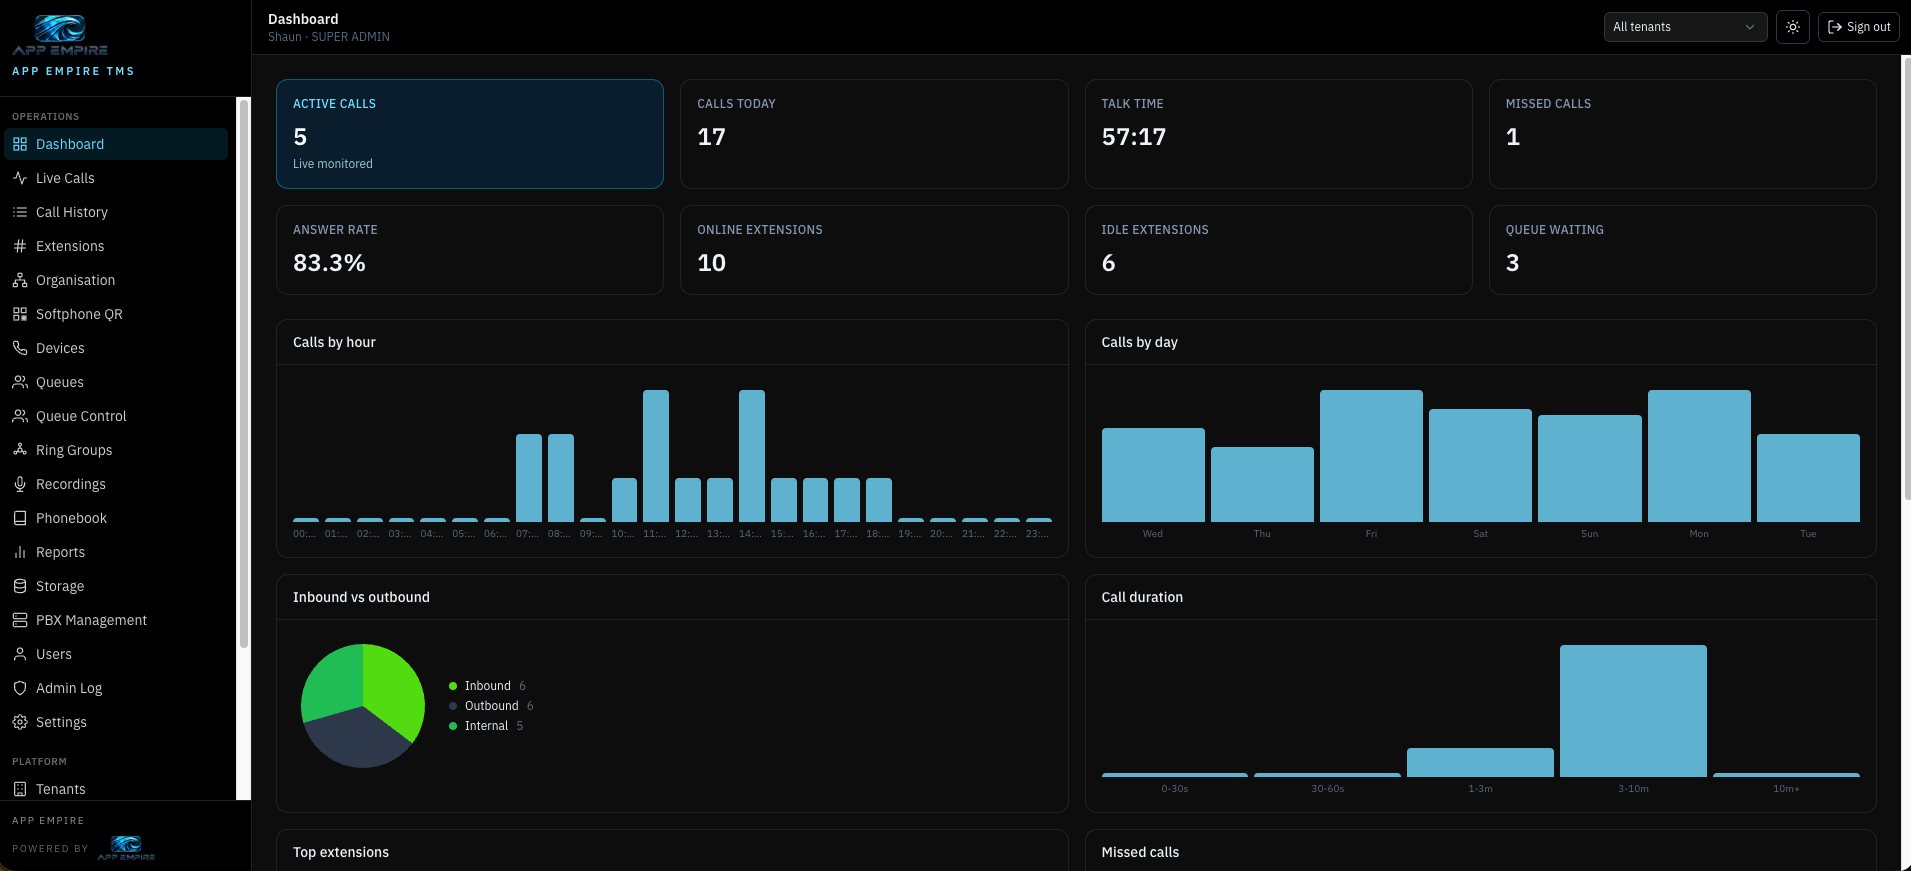The width and height of the screenshot is (1911, 871).
Task: Click the Devices phone icon
Action: 20,348
